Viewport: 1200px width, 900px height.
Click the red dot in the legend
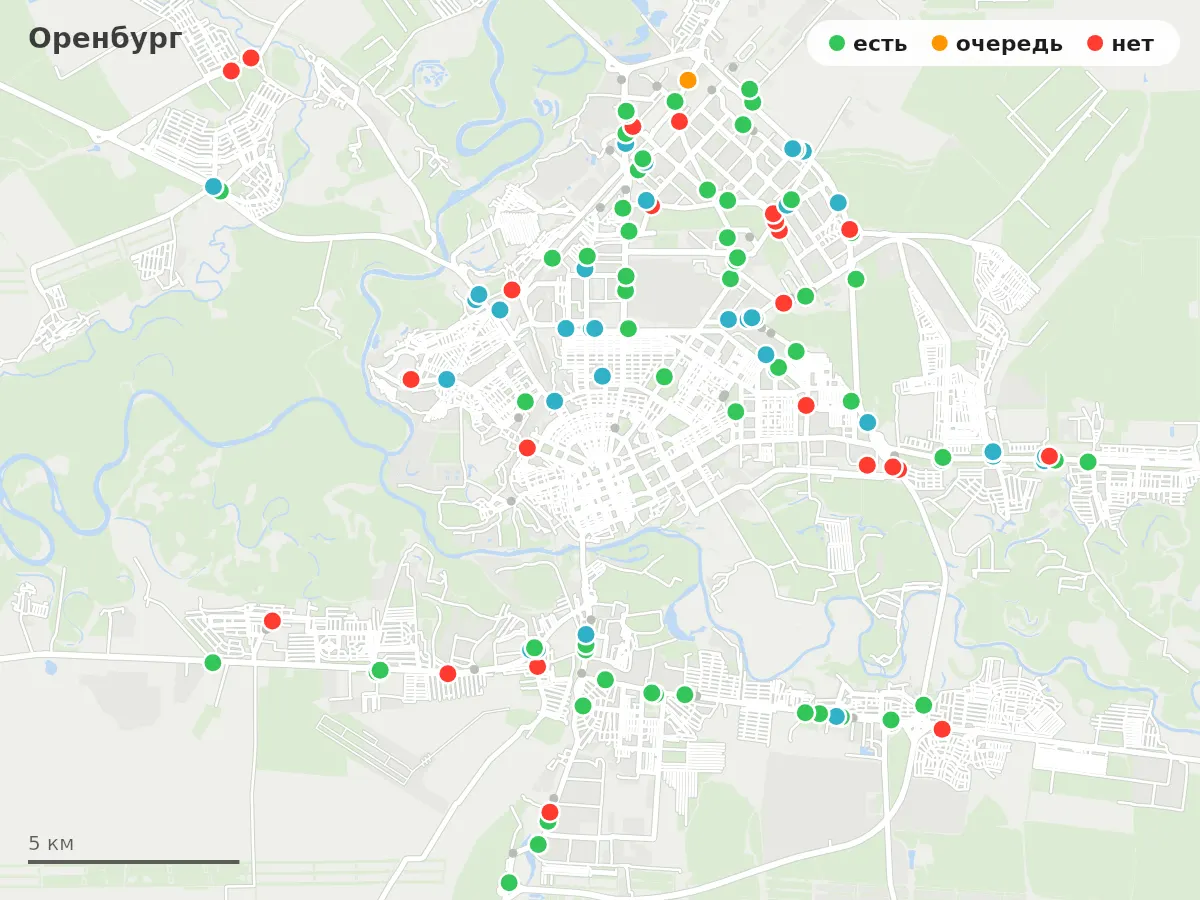pos(1095,44)
